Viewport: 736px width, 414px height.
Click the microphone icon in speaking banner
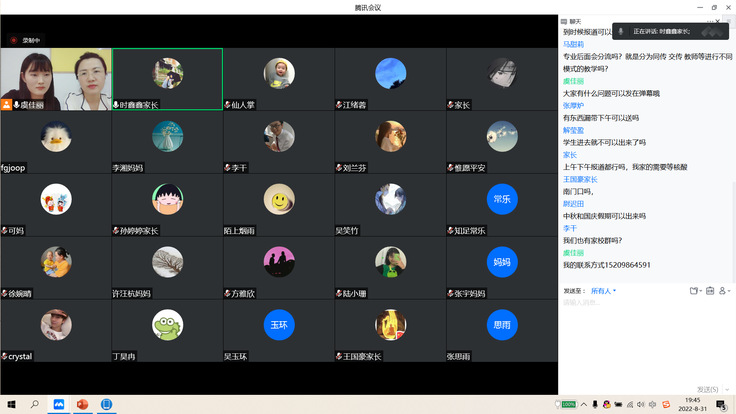[x=621, y=31]
